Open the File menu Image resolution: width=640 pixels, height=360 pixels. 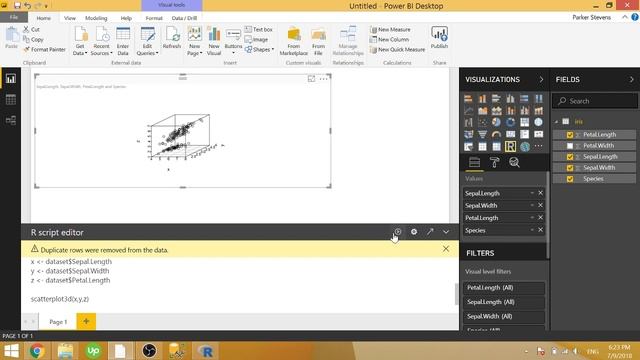[x=14, y=17]
